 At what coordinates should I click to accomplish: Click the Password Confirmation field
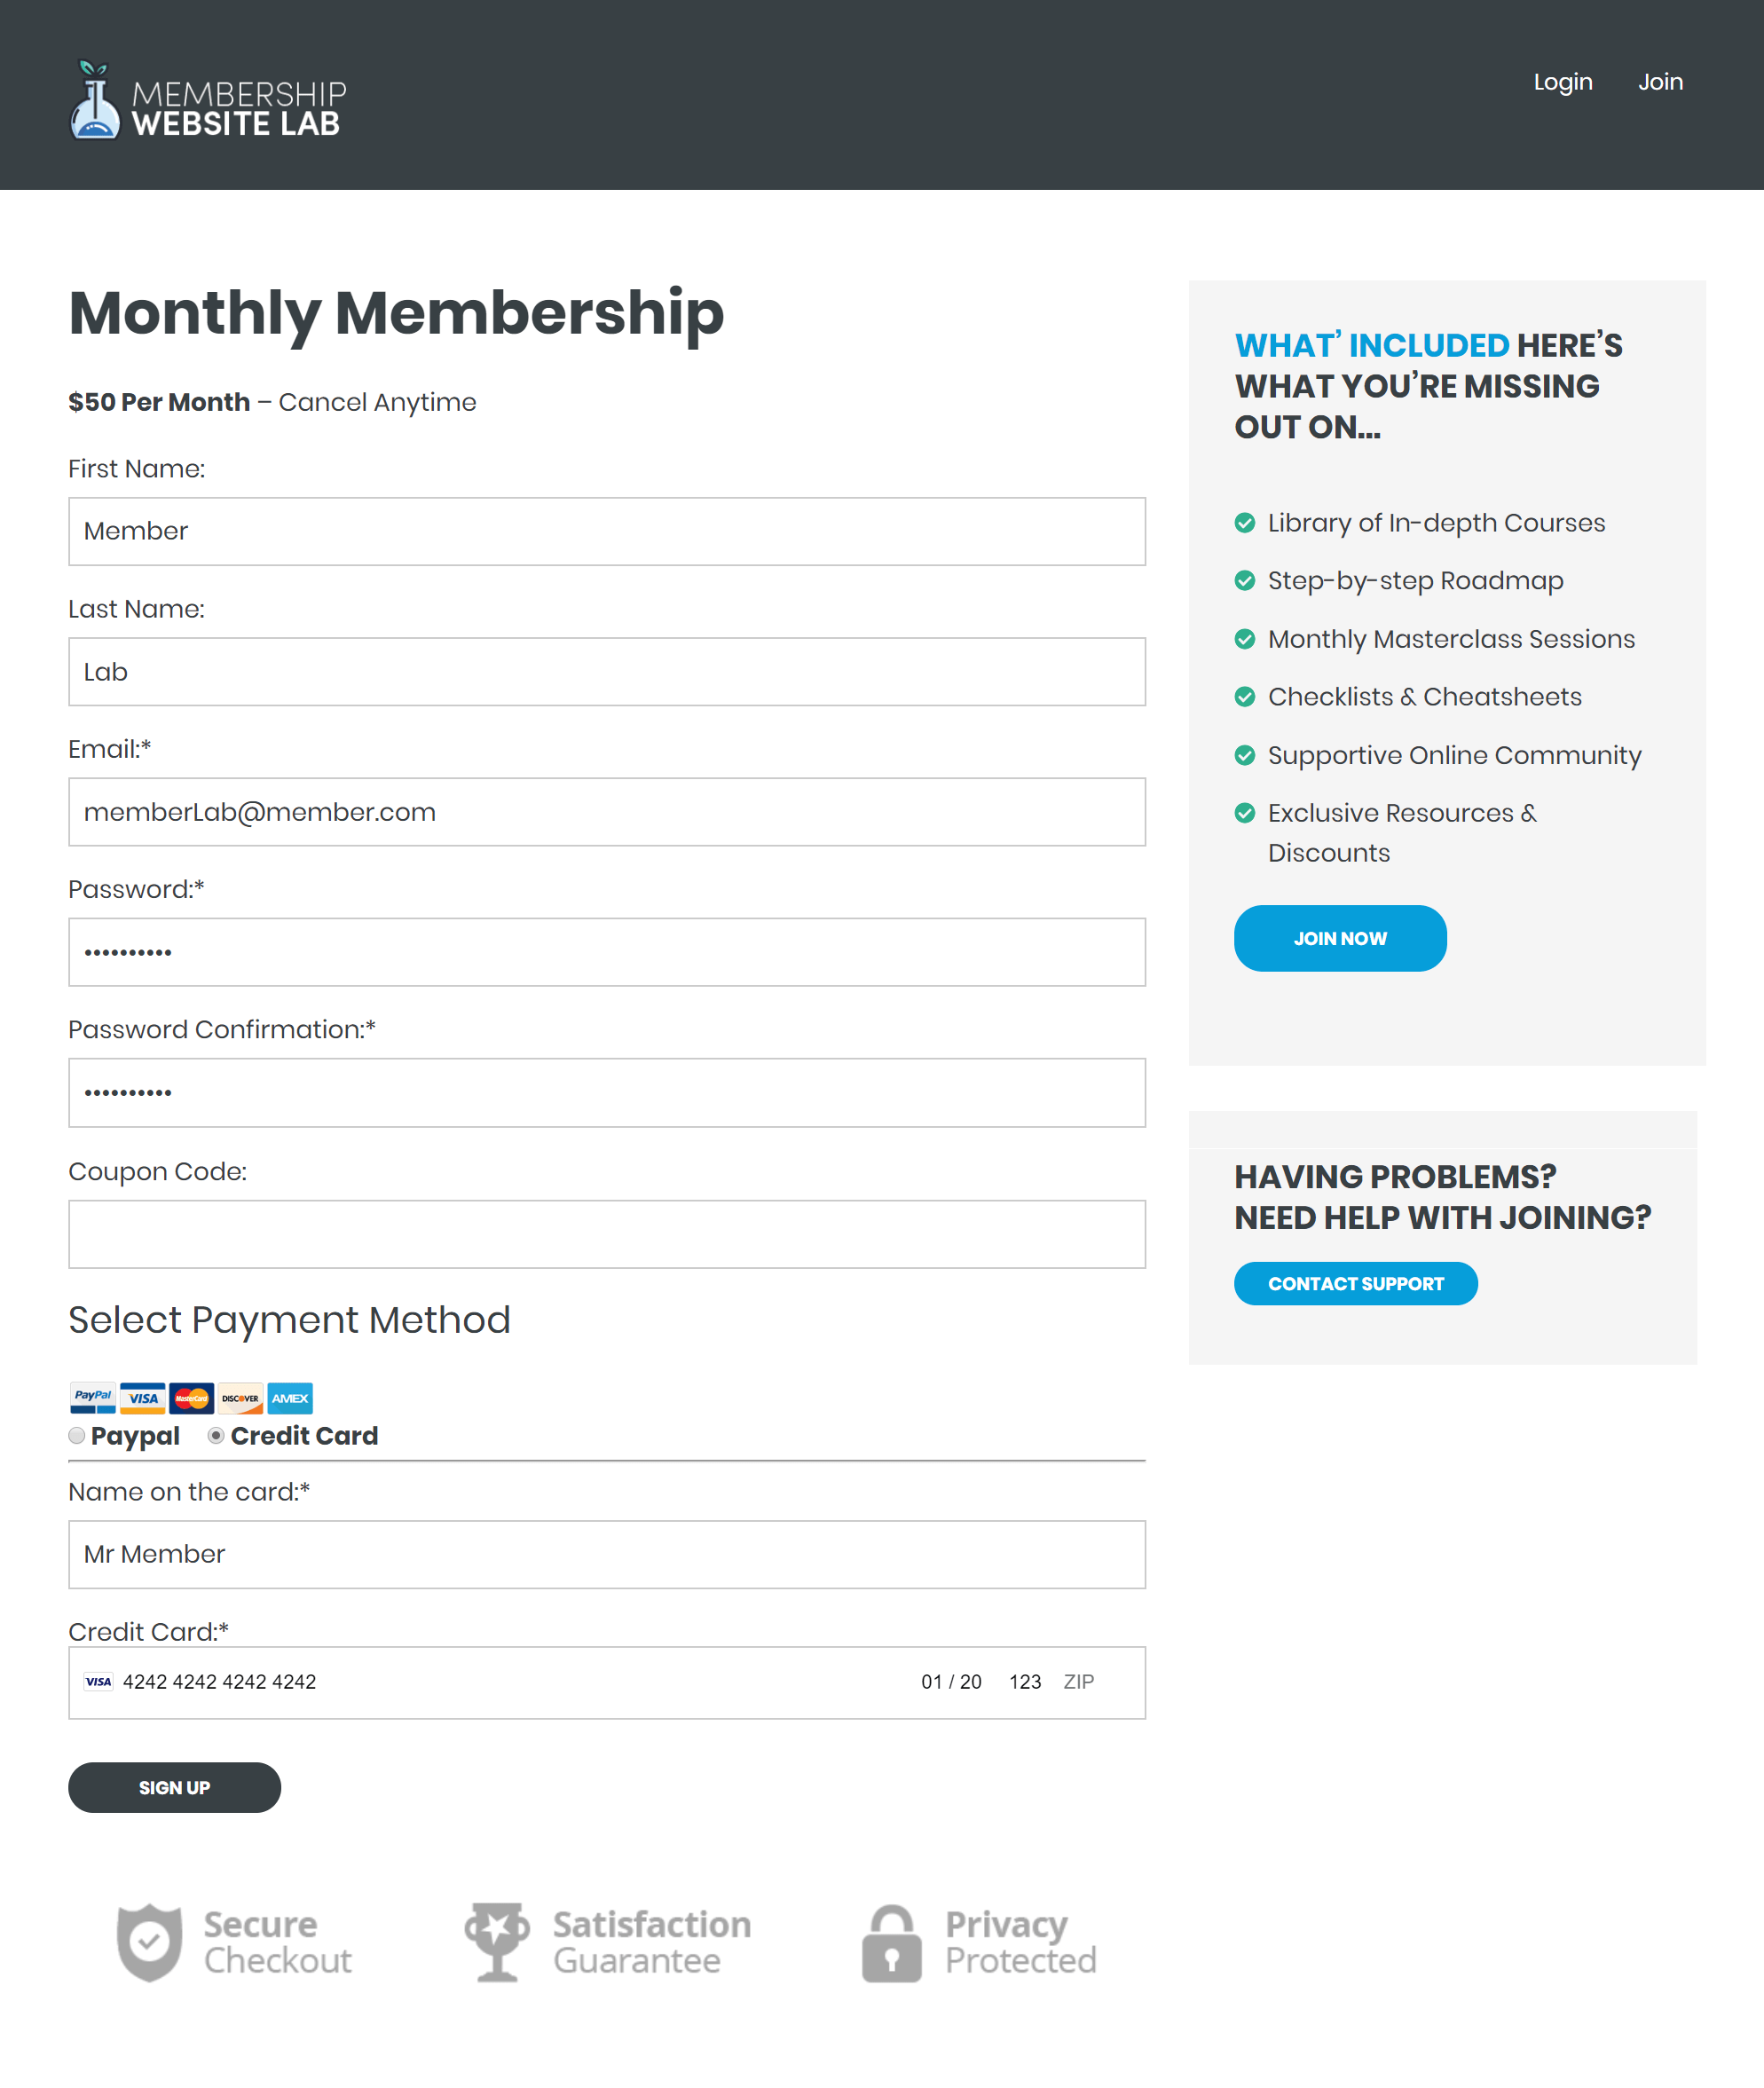tap(606, 1092)
